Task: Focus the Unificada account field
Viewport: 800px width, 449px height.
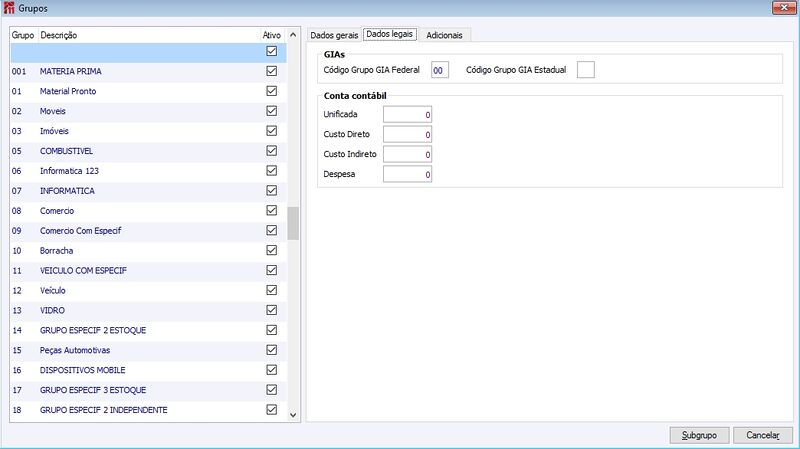Action: coord(407,115)
